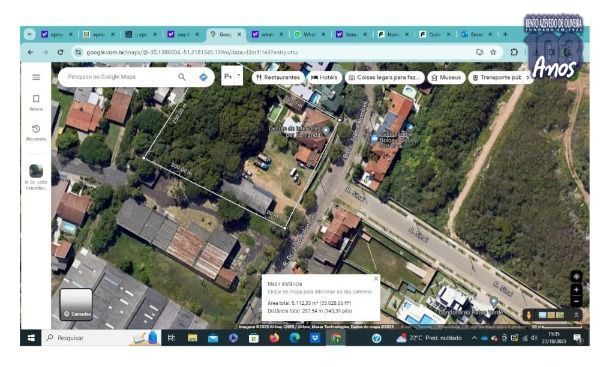Open the Salvos saved places panel
Screen dimensions: 600x367
point(36,103)
